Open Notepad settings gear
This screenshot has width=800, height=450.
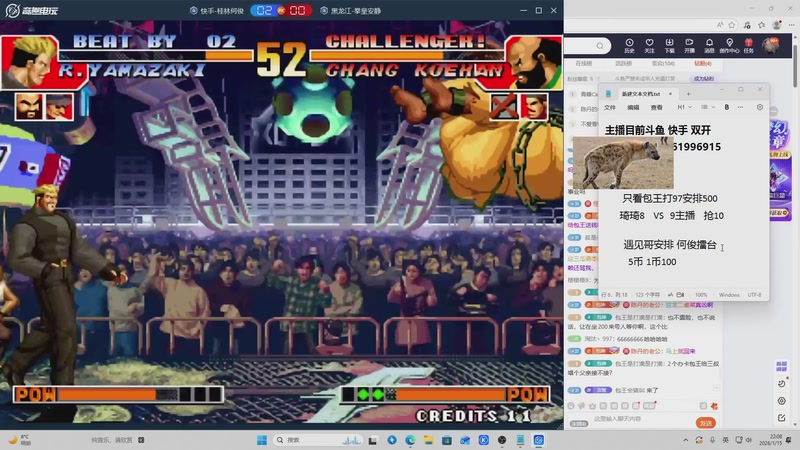click(x=760, y=107)
